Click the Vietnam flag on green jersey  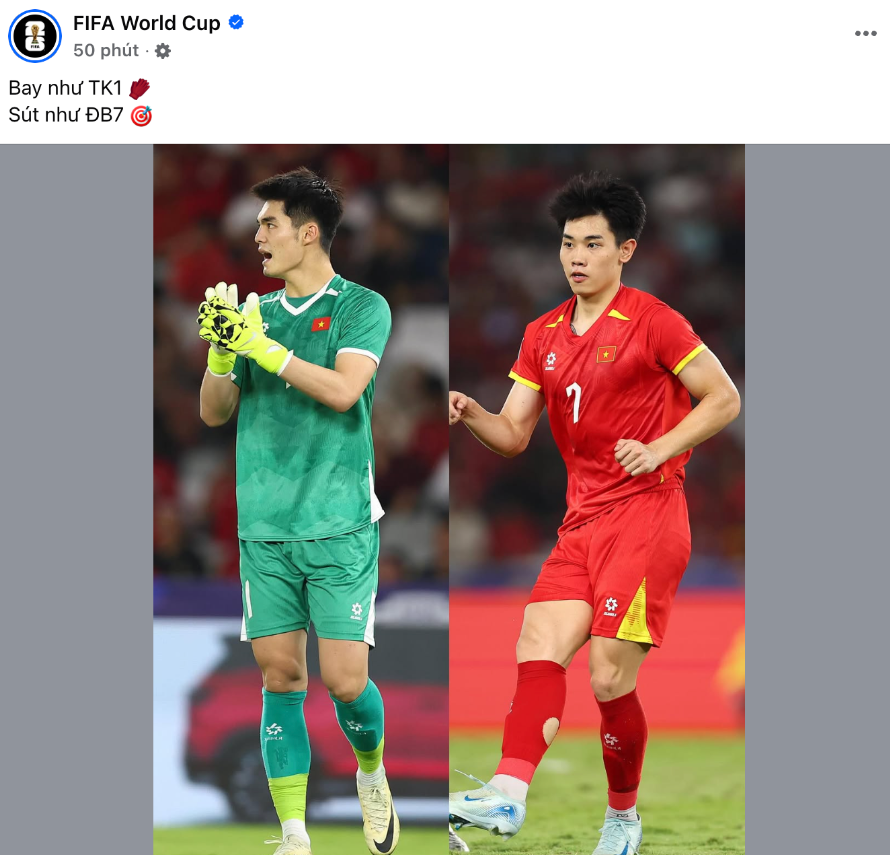click(x=321, y=324)
